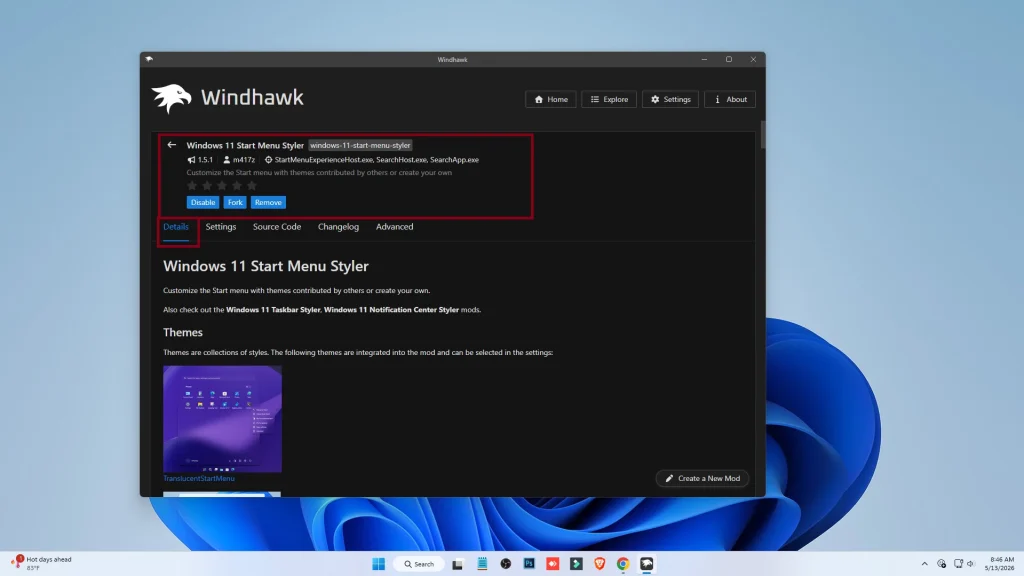Rate the mod one star
The width and height of the screenshot is (1024, 576).
tap(192, 186)
